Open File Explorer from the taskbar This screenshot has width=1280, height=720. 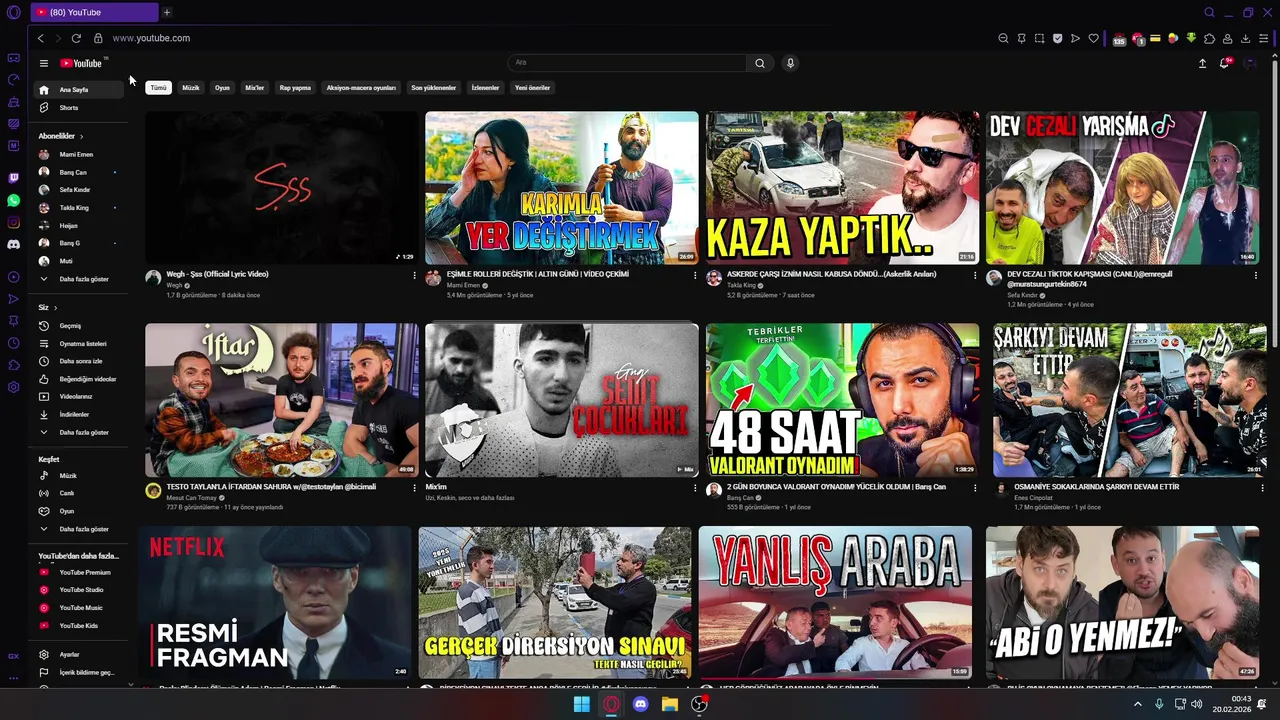670,704
